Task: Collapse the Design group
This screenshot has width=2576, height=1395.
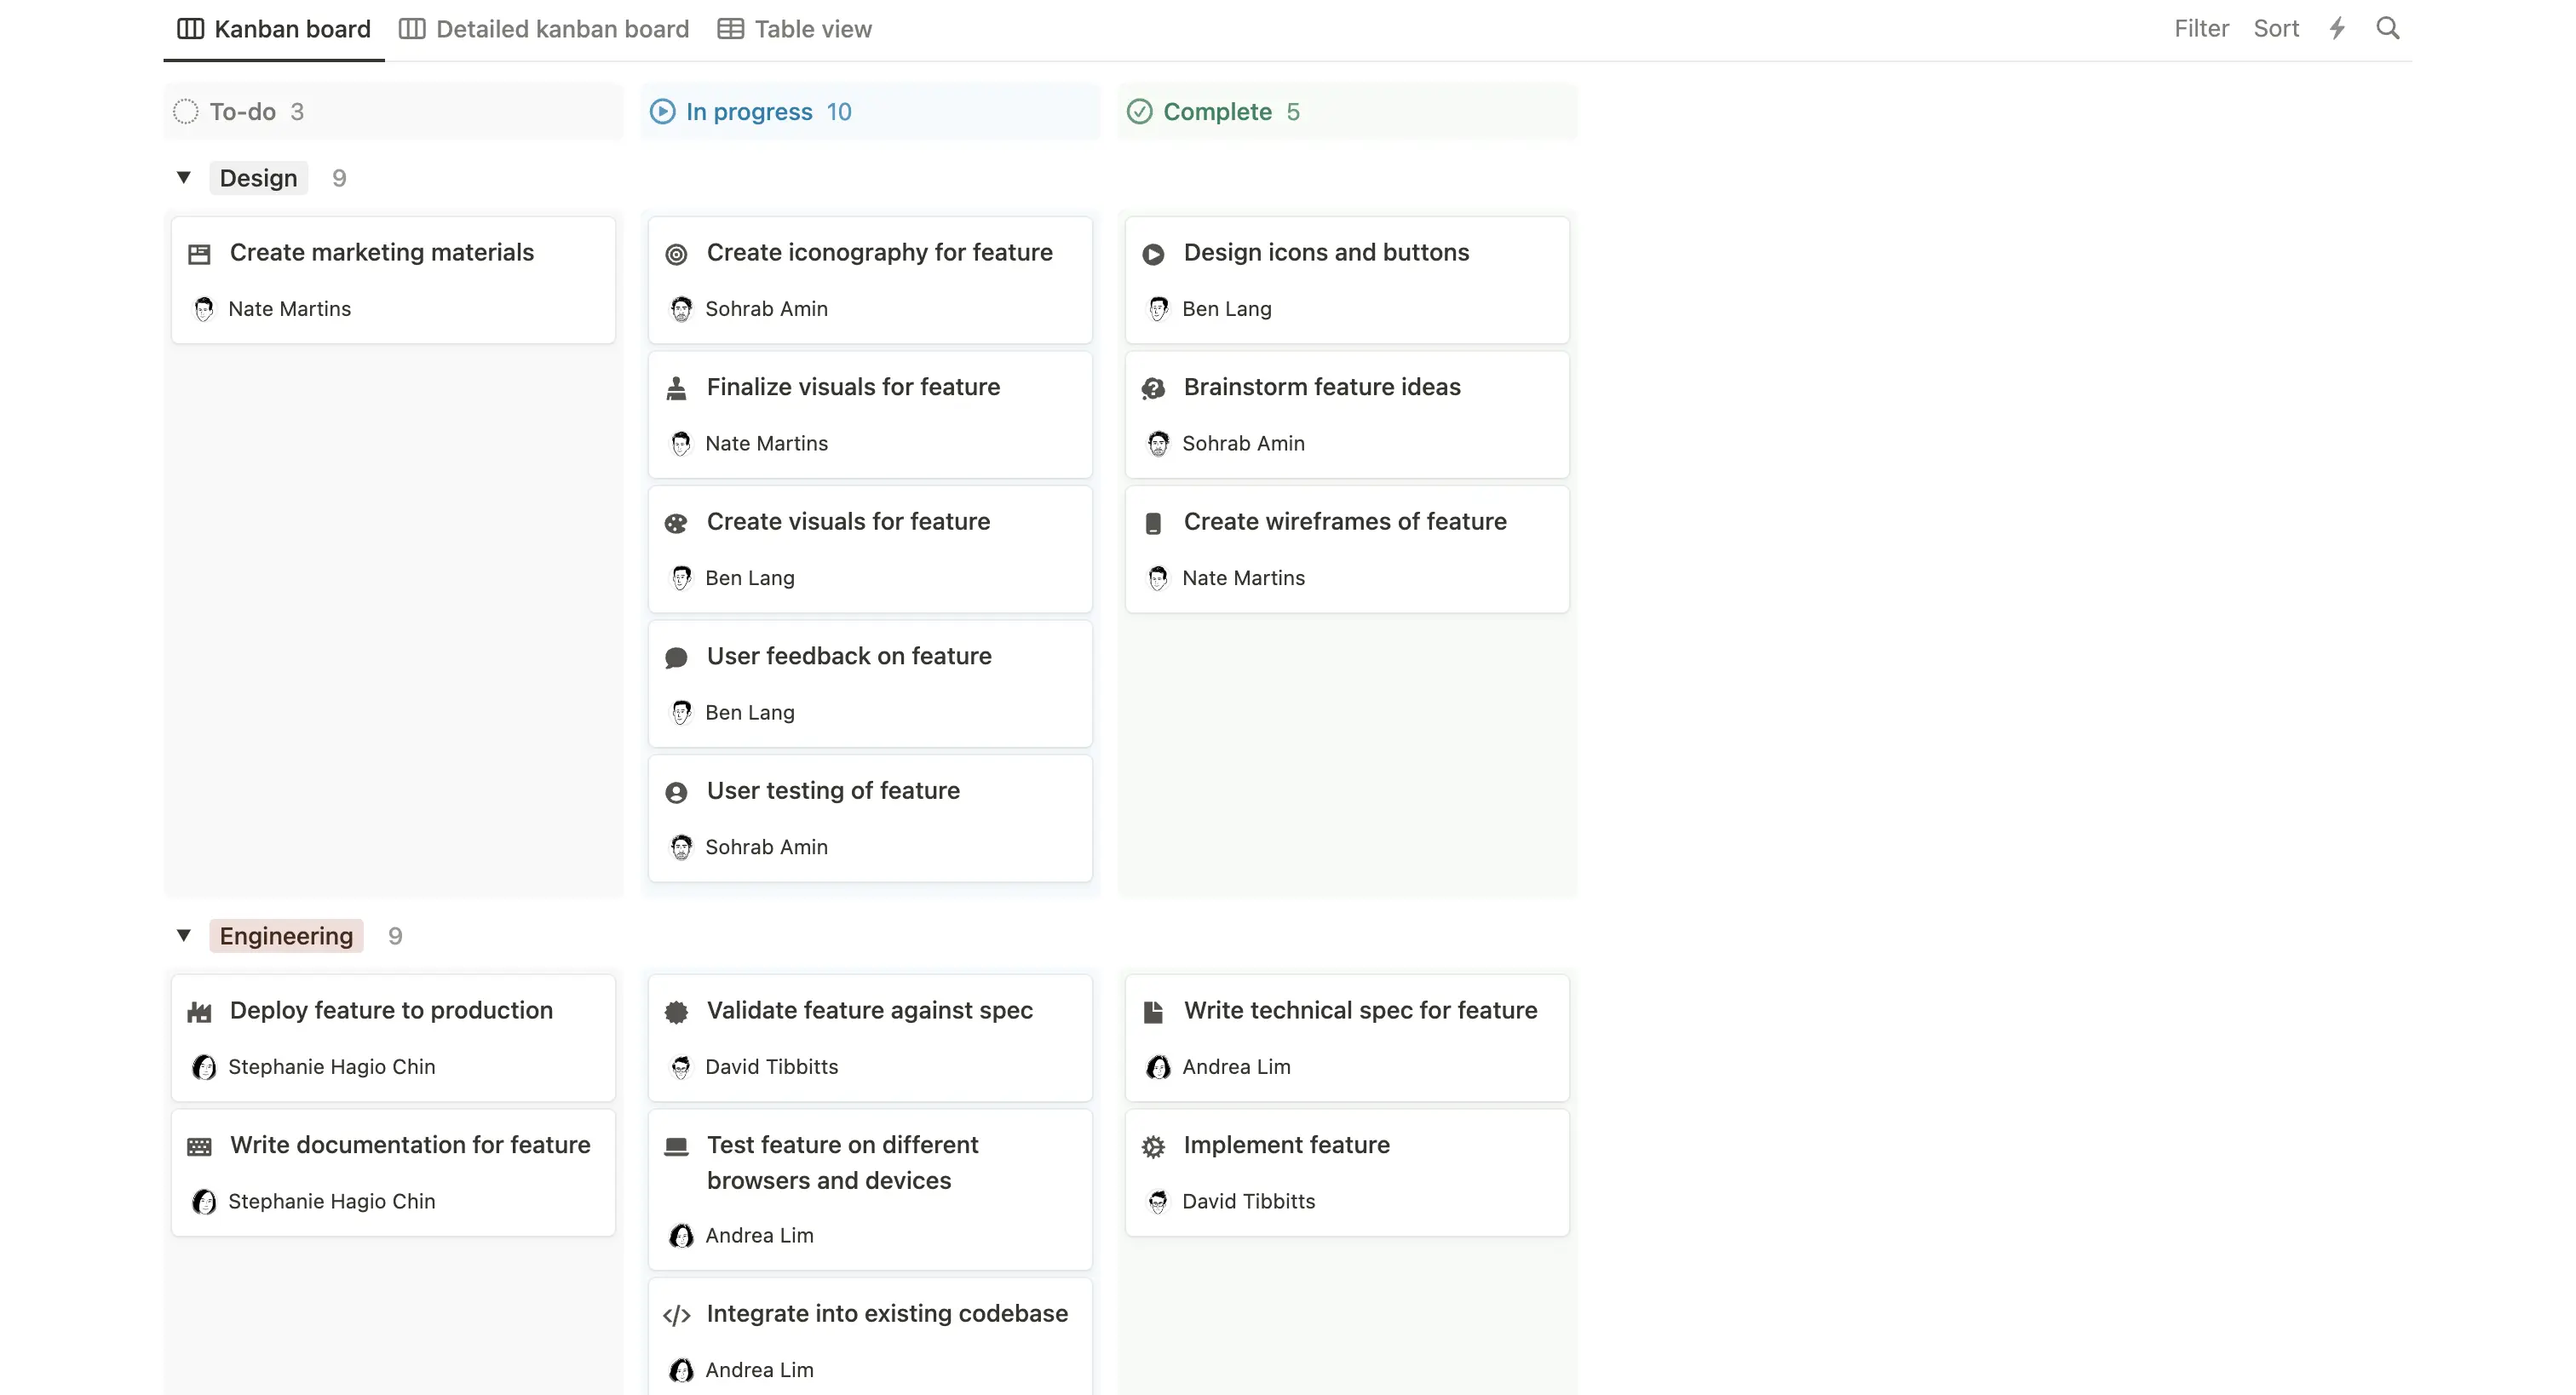Action: (x=184, y=177)
